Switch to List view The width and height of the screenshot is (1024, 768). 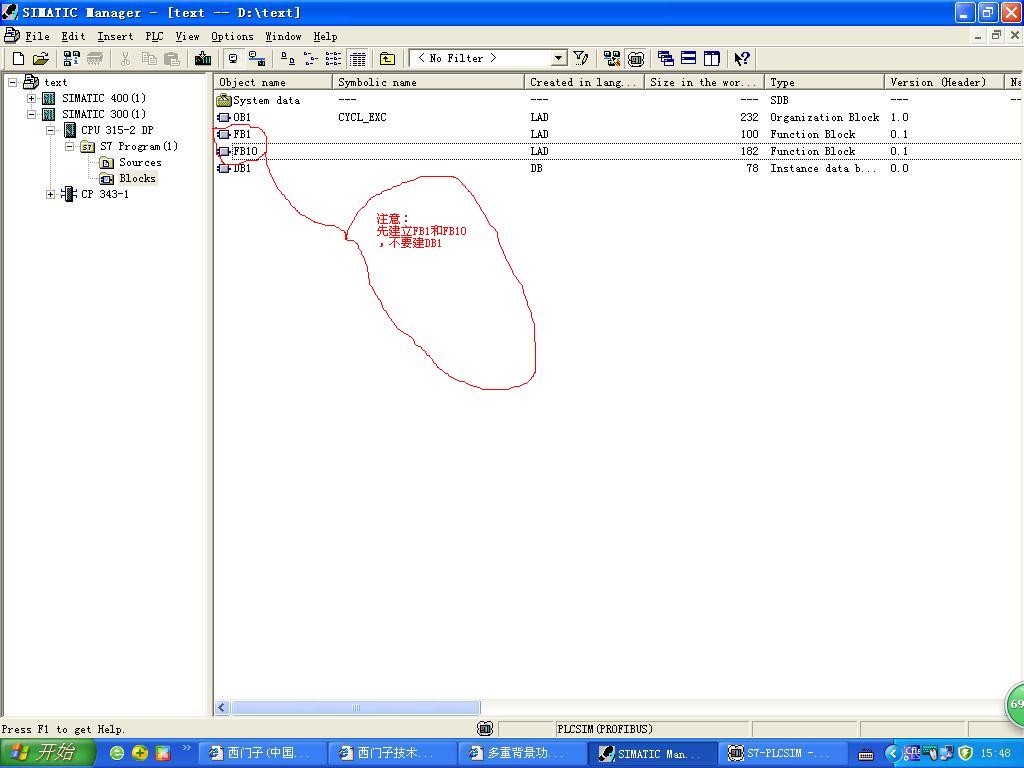click(x=333, y=59)
